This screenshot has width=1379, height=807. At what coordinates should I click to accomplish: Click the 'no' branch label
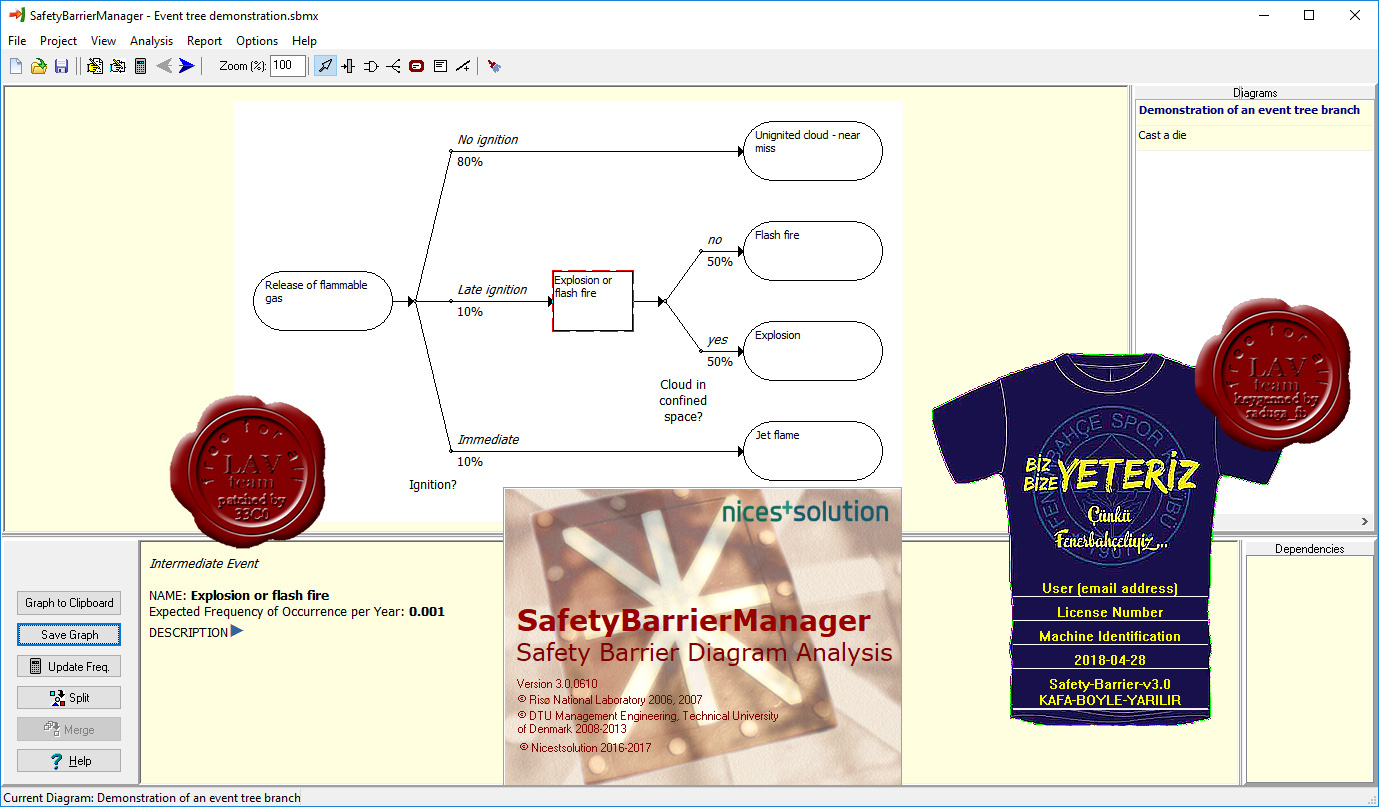coord(714,240)
